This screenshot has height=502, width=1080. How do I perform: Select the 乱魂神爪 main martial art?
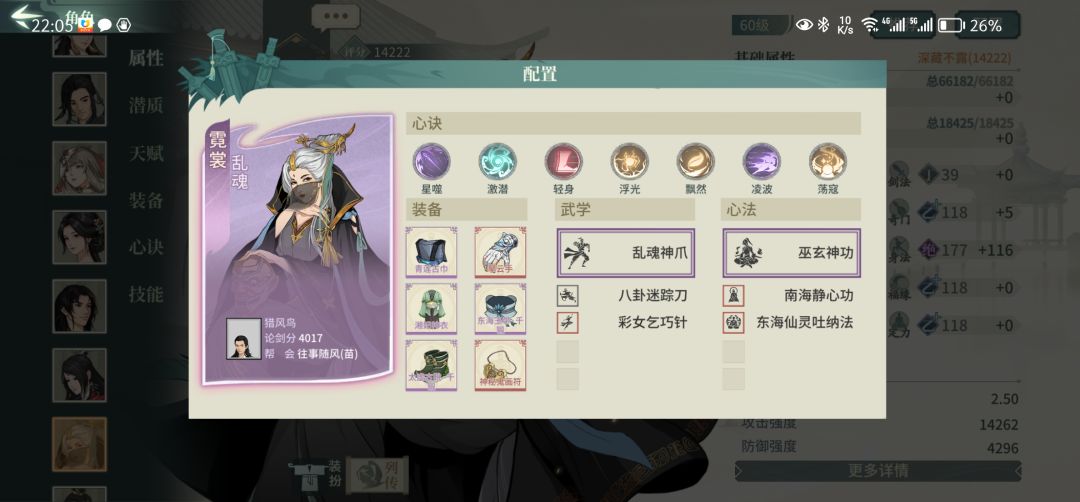(625, 253)
